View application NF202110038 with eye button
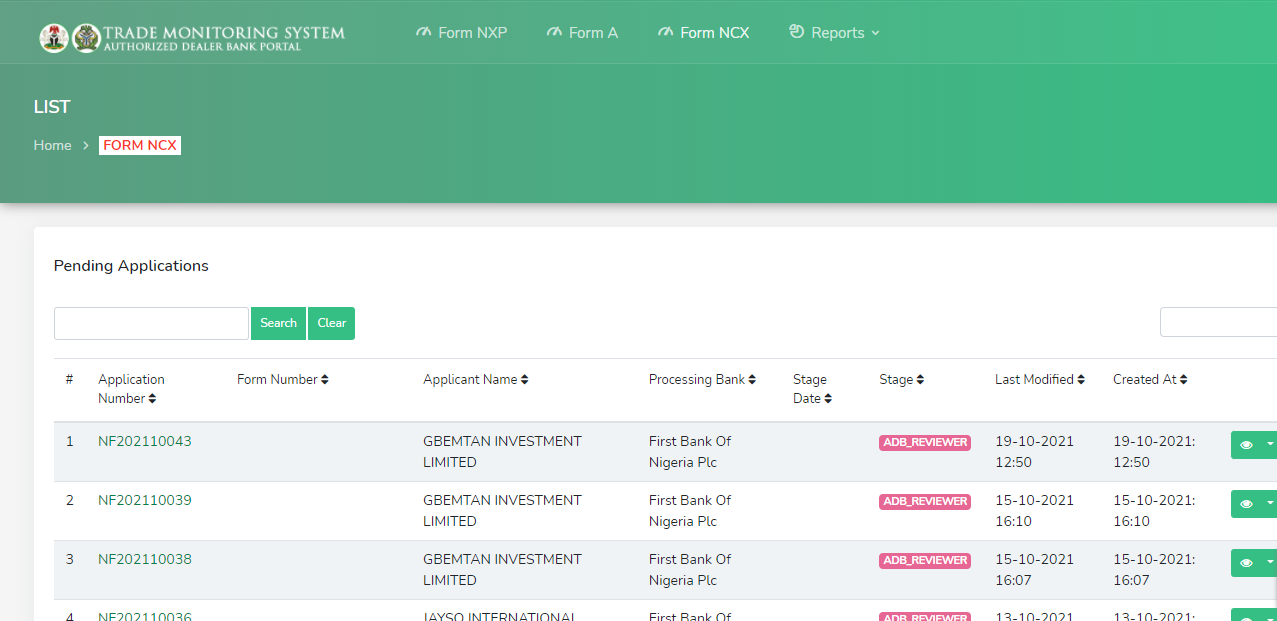The width and height of the screenshot is (1277, 621). pos(1246,563)
